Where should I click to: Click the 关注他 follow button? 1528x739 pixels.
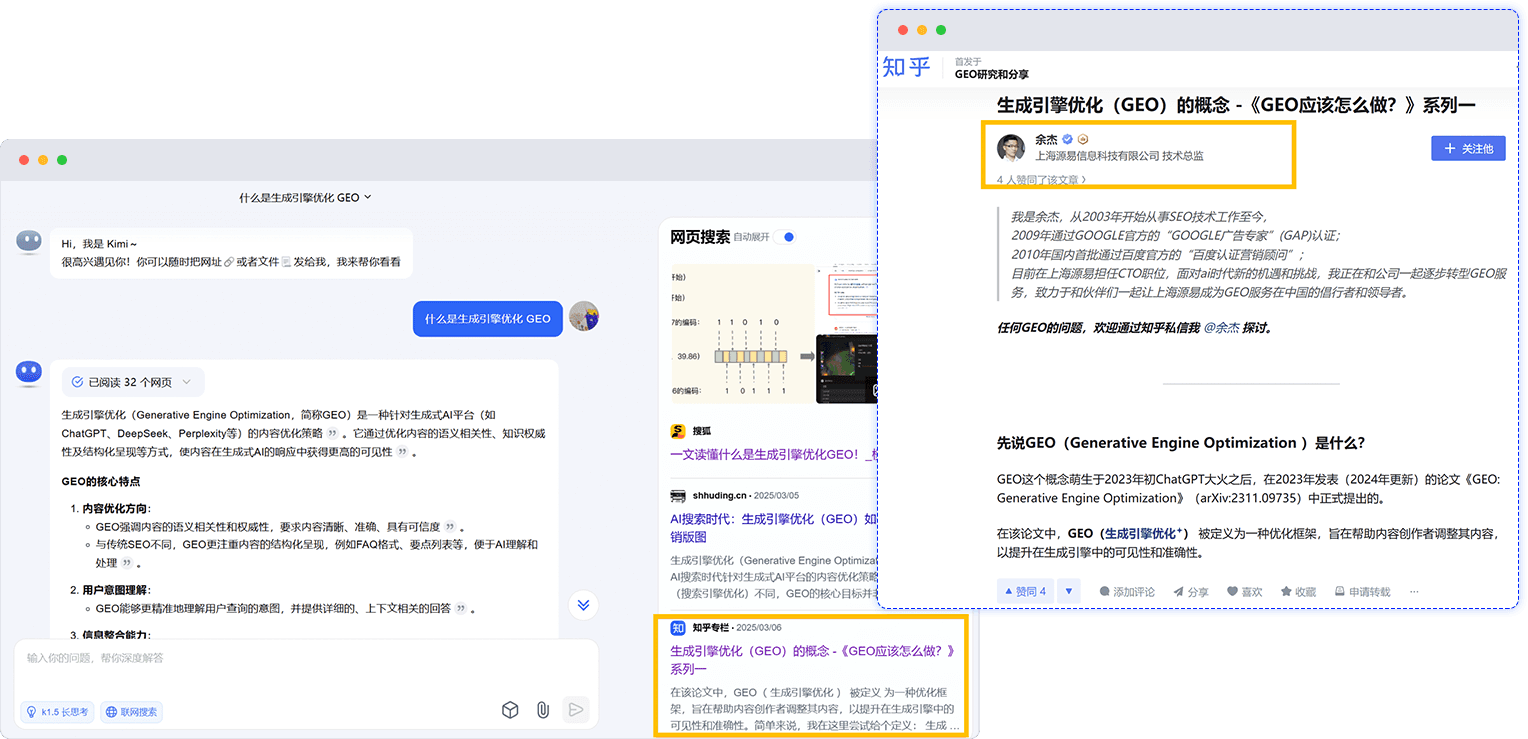click(x=1468, y=148)
